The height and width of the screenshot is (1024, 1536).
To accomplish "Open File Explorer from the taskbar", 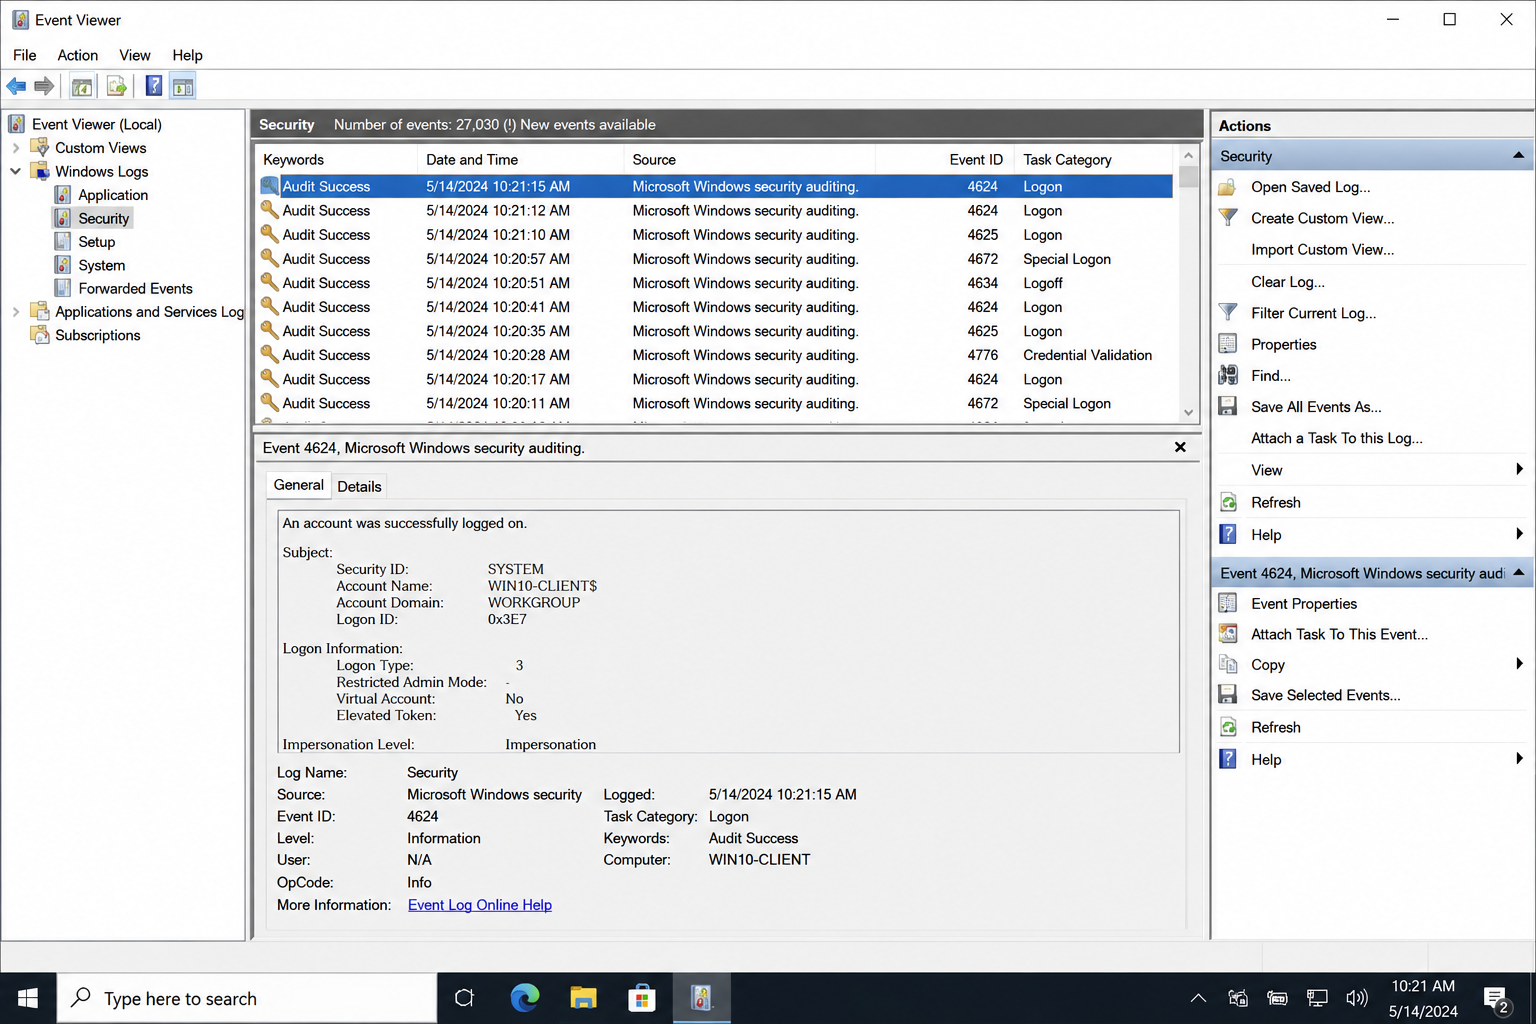I will tap(583, 998).
